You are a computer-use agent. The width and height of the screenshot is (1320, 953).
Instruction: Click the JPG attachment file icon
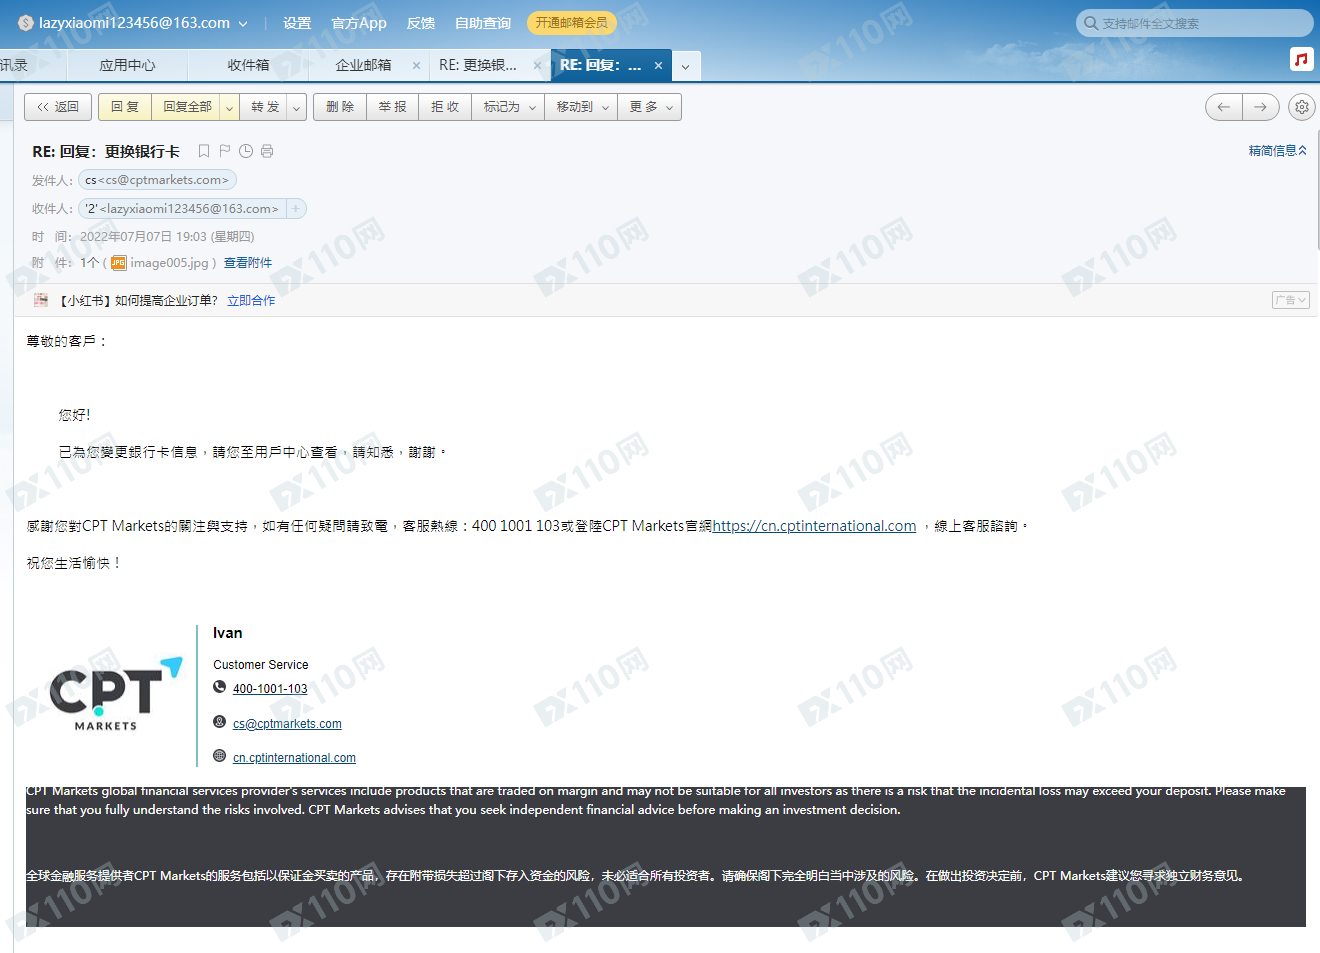(118, 263)
